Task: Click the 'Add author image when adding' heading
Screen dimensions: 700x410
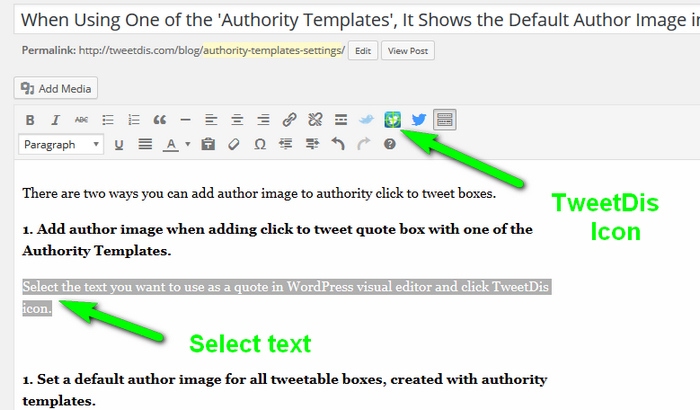Action: 277,240
